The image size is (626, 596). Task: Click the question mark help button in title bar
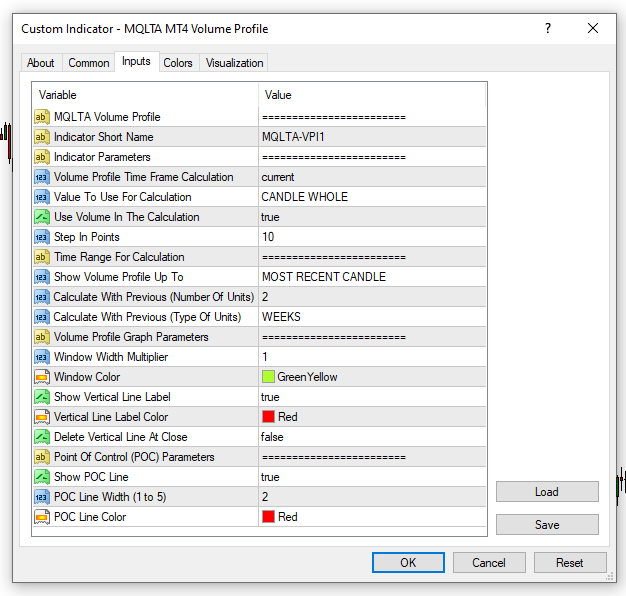pos(548,28)
